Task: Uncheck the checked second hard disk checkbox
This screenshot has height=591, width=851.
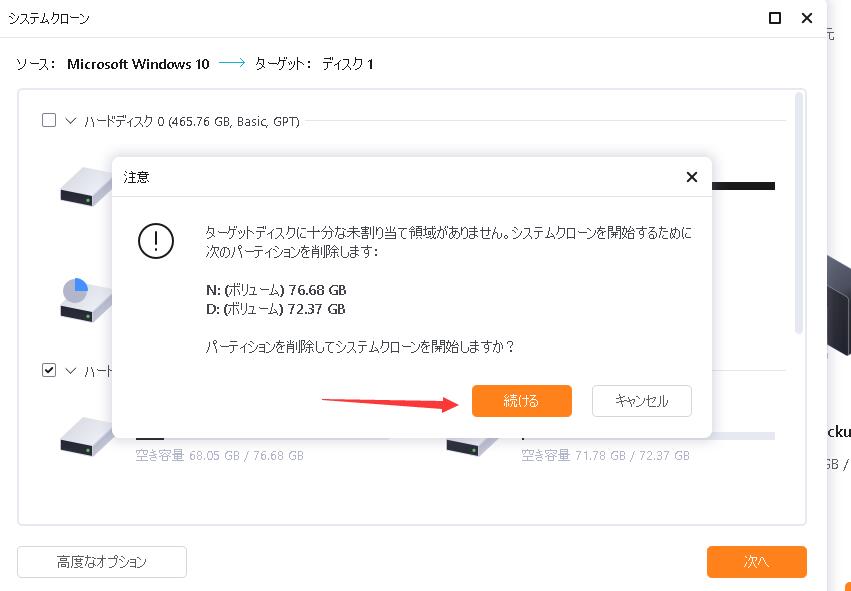Action: coord(49,370)
